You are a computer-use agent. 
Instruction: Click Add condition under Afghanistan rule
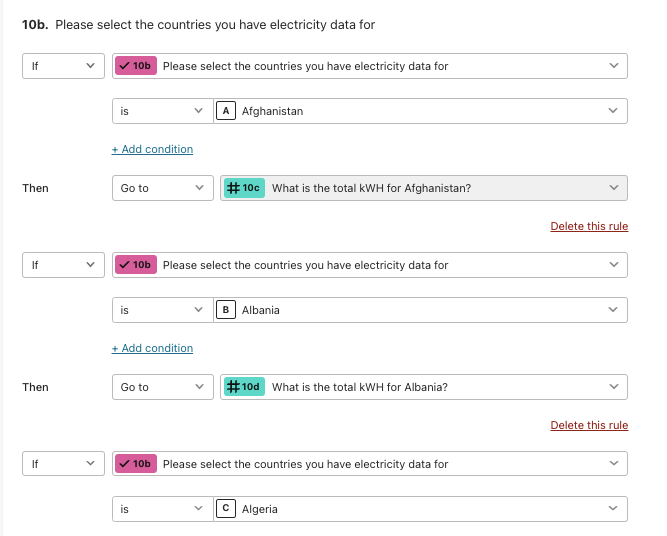[152, 149]
